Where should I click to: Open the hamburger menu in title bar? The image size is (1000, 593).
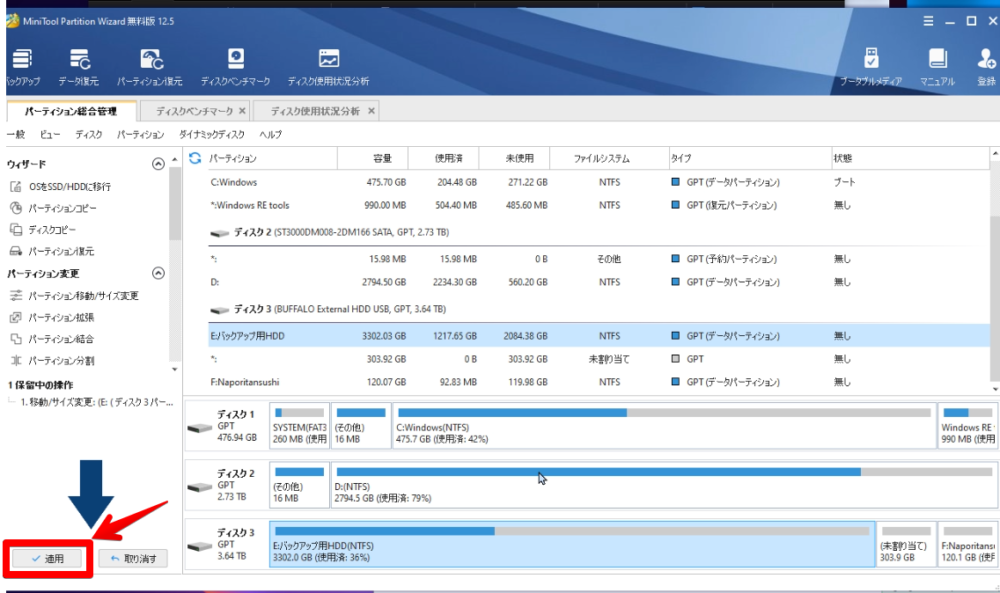click(x=928, y=21)
